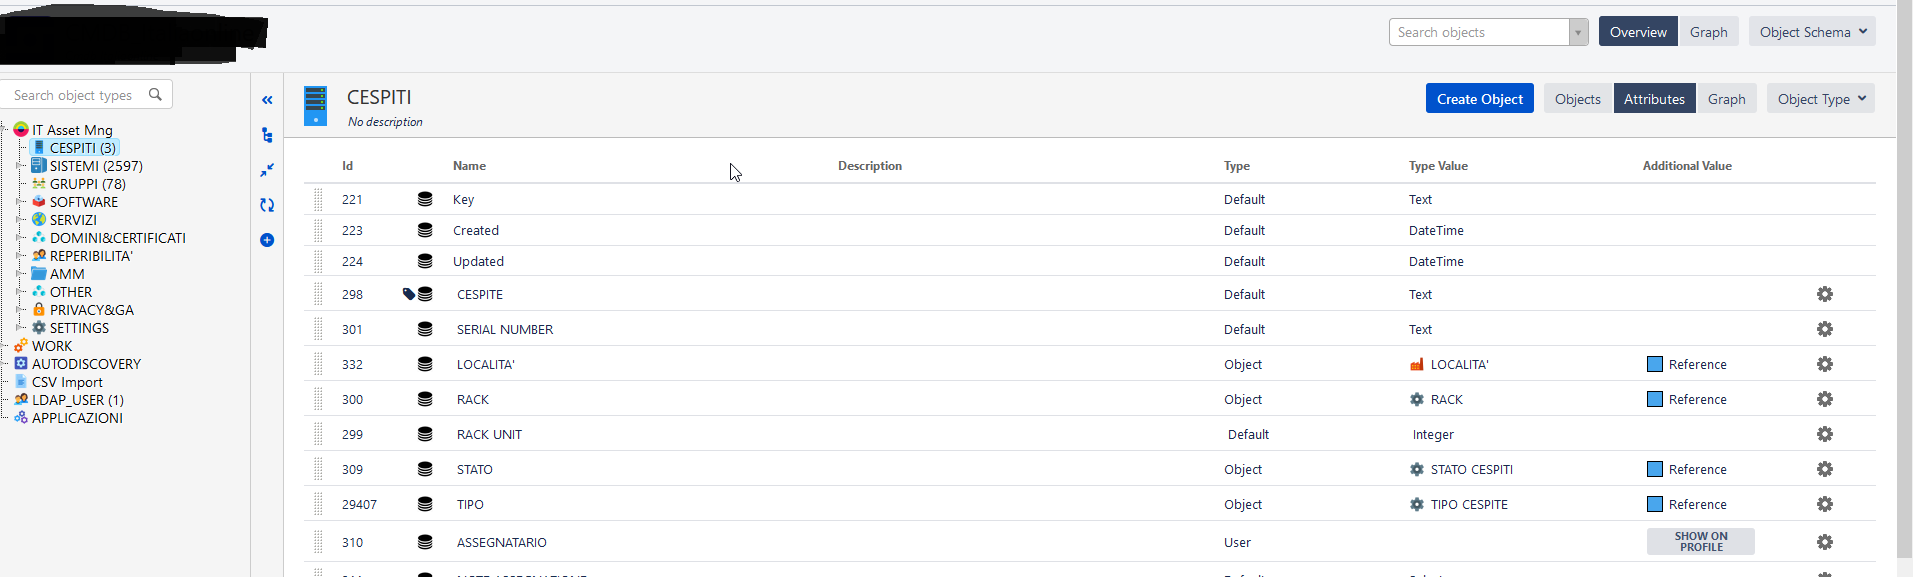This screenshot has width=1913, height=577.
Task: Switch to the Overview tab
Action: (x=1638, y=32)
